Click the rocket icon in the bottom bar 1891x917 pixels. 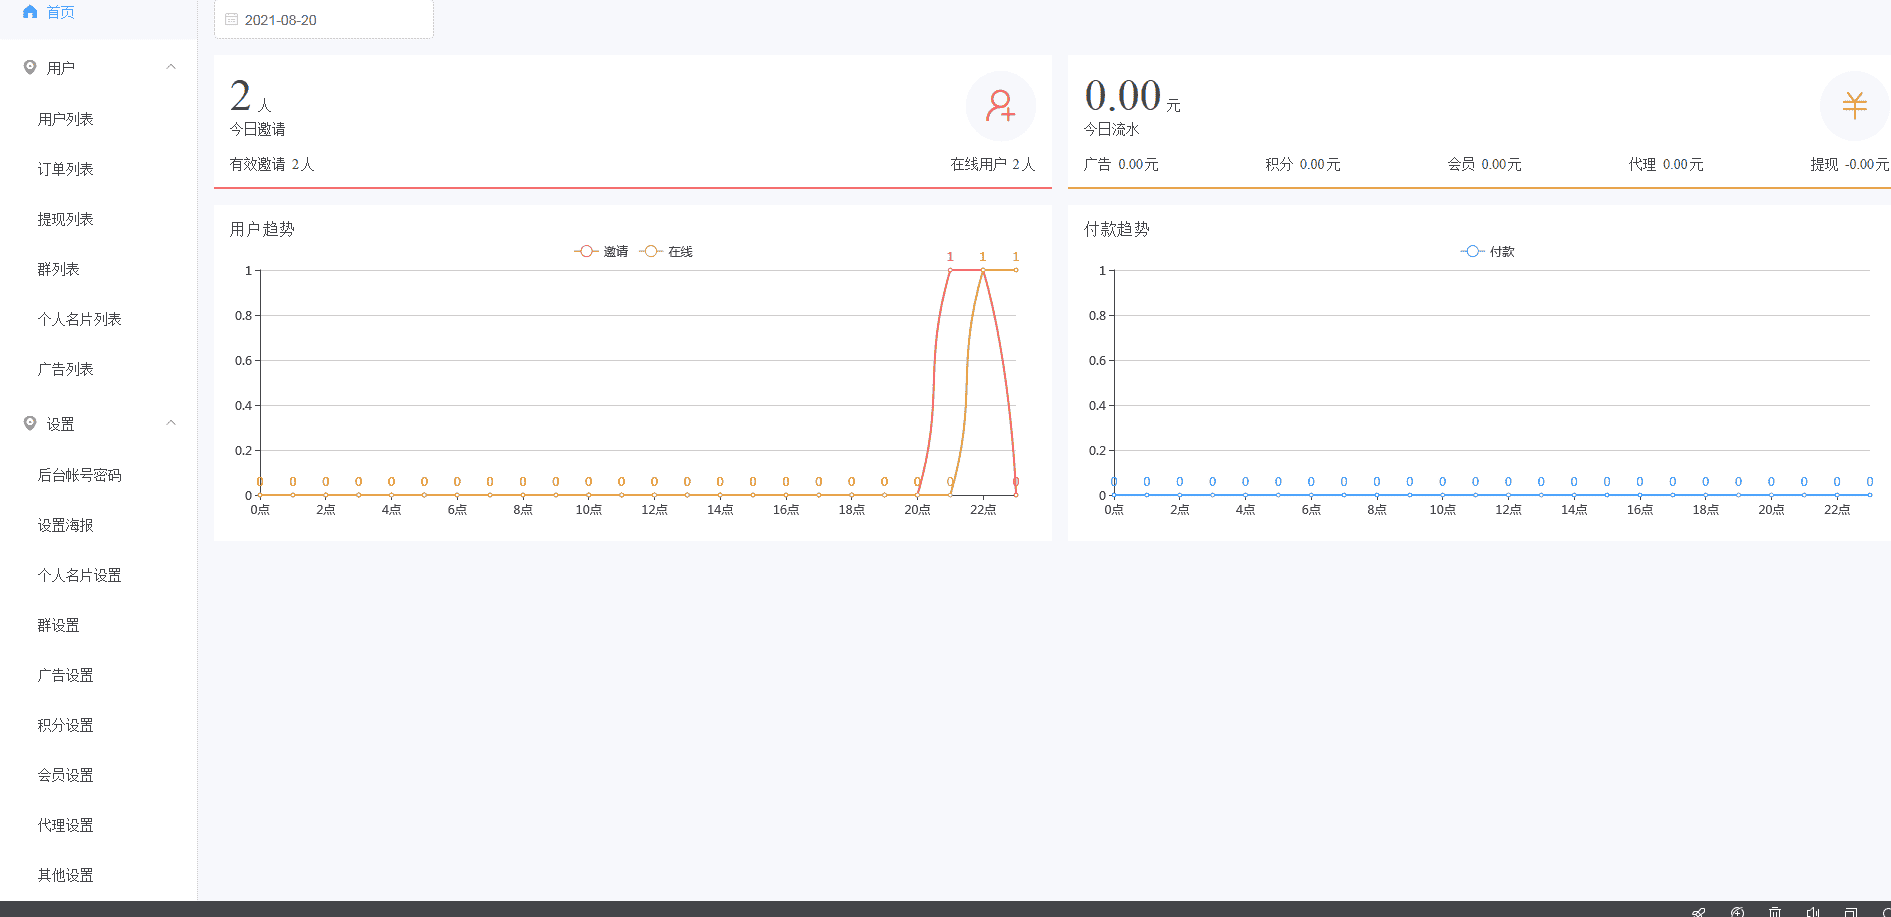(1698, 911)
